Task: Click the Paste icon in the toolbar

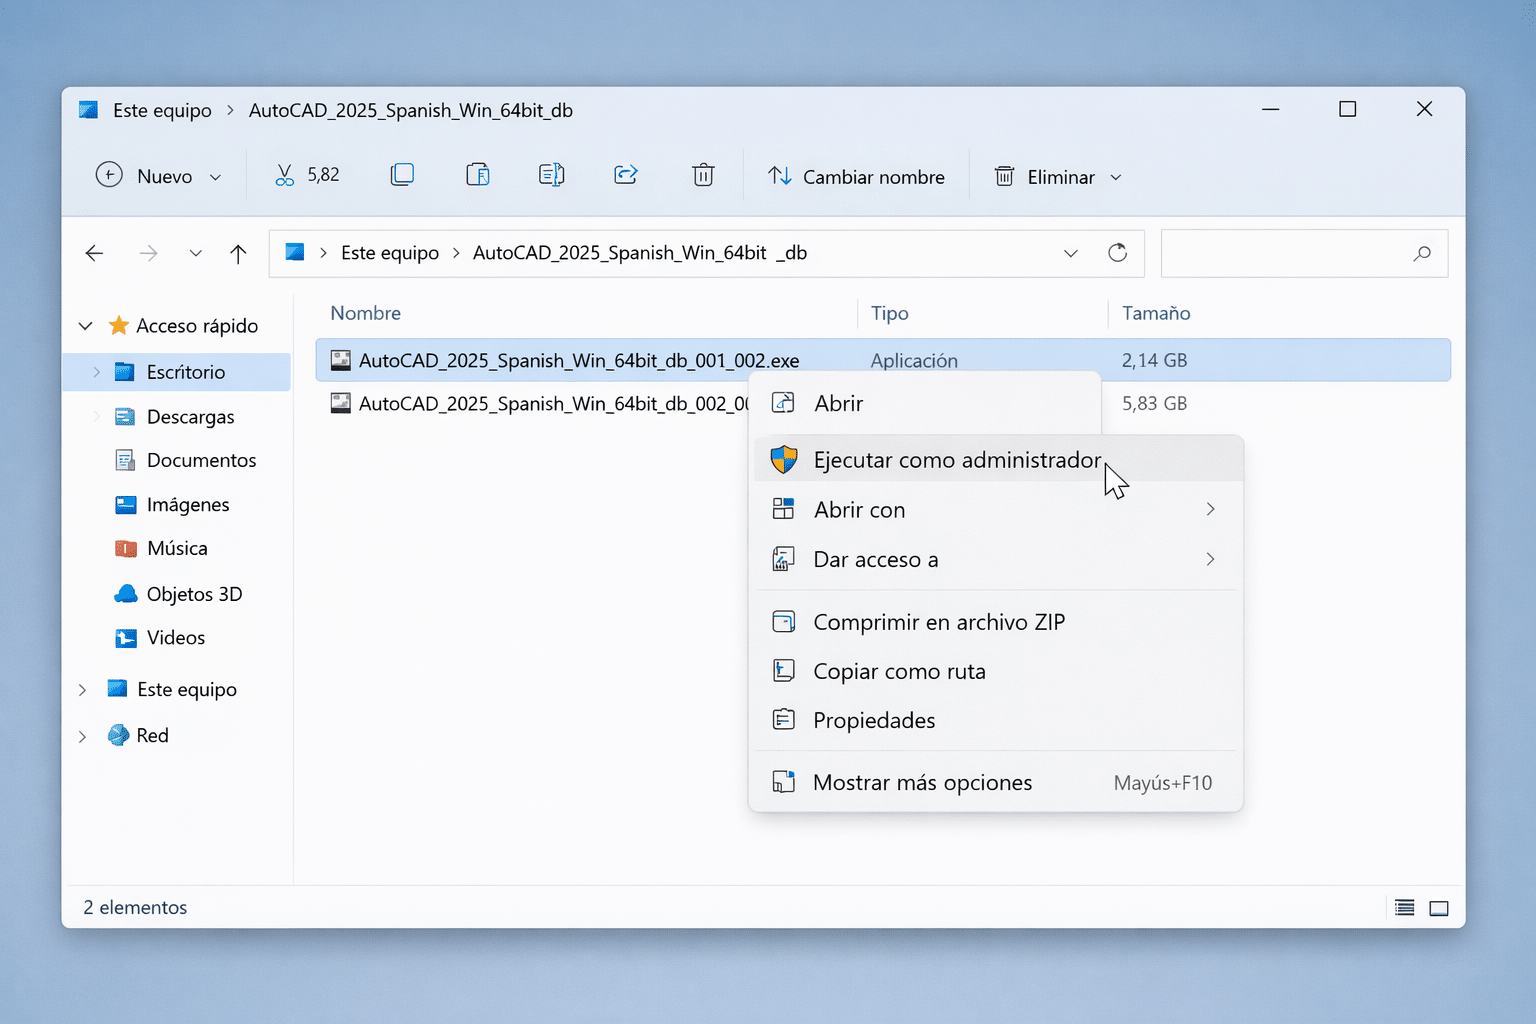Action: (478, 174)
